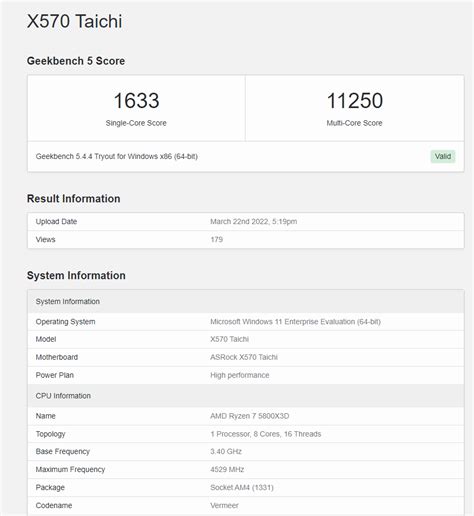
Task: Select the Microsoft Windows 11 Enterprise Evaluation value
Action: pyautogui.click(x=295, y=322)
